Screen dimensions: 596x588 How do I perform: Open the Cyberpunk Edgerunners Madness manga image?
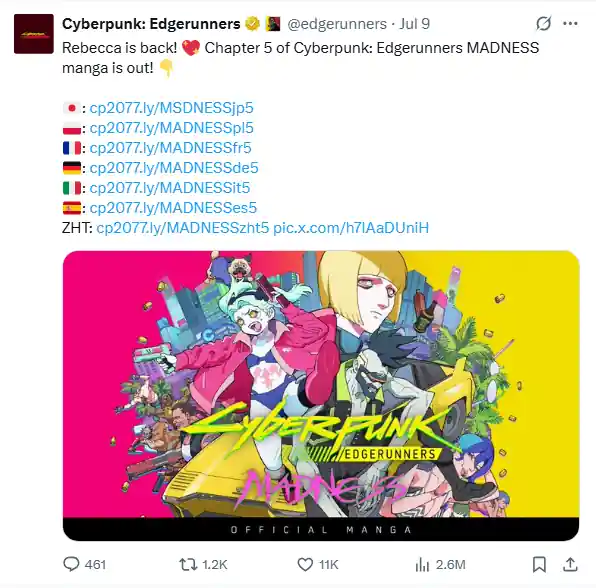point(321,395)
